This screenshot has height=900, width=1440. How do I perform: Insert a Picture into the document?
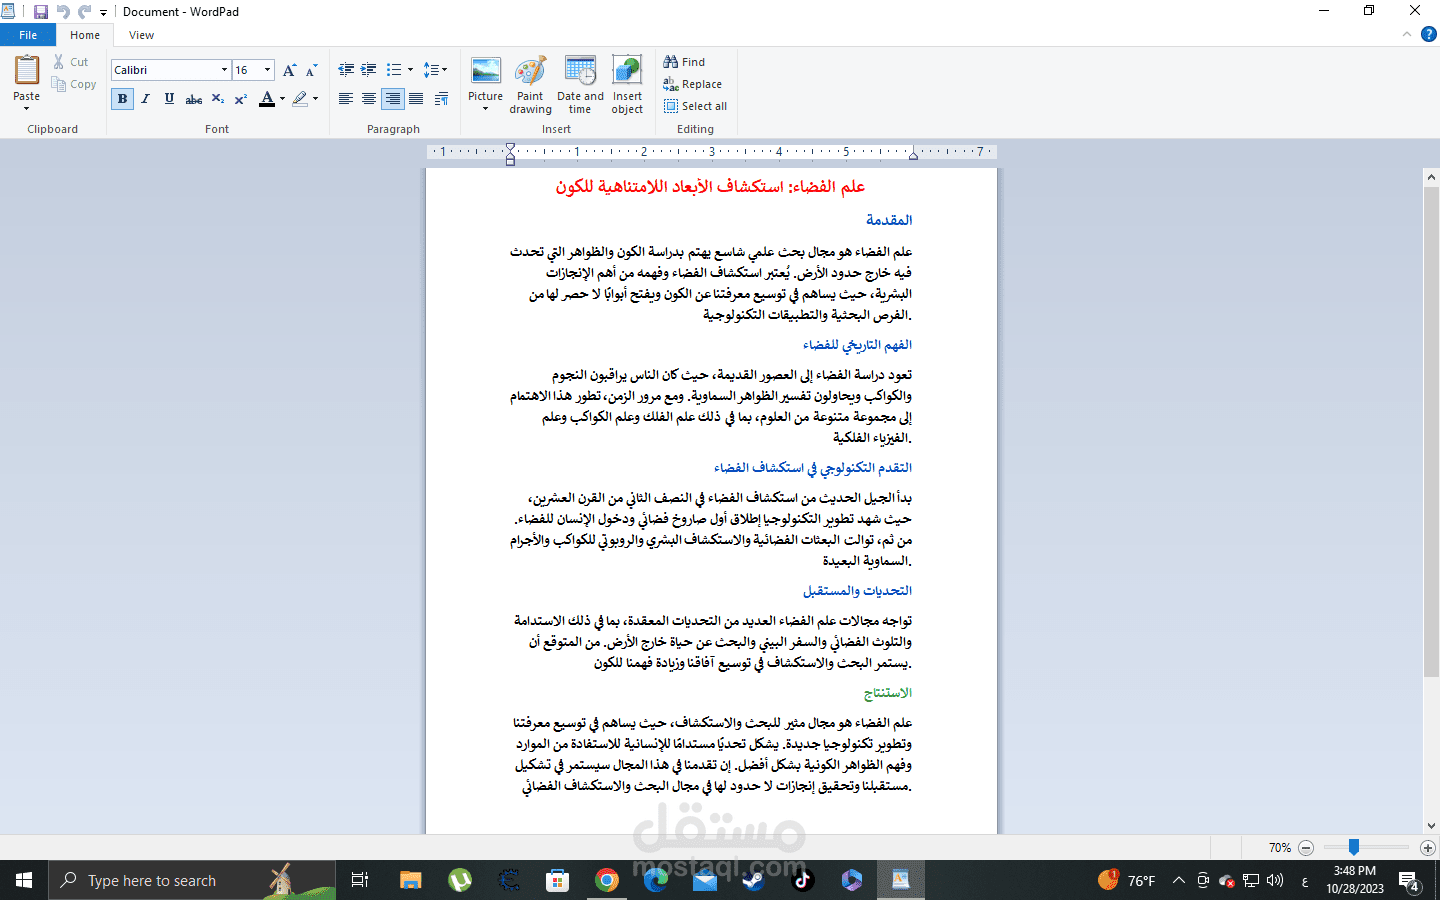pyautogui.click(x=486, y=72)
